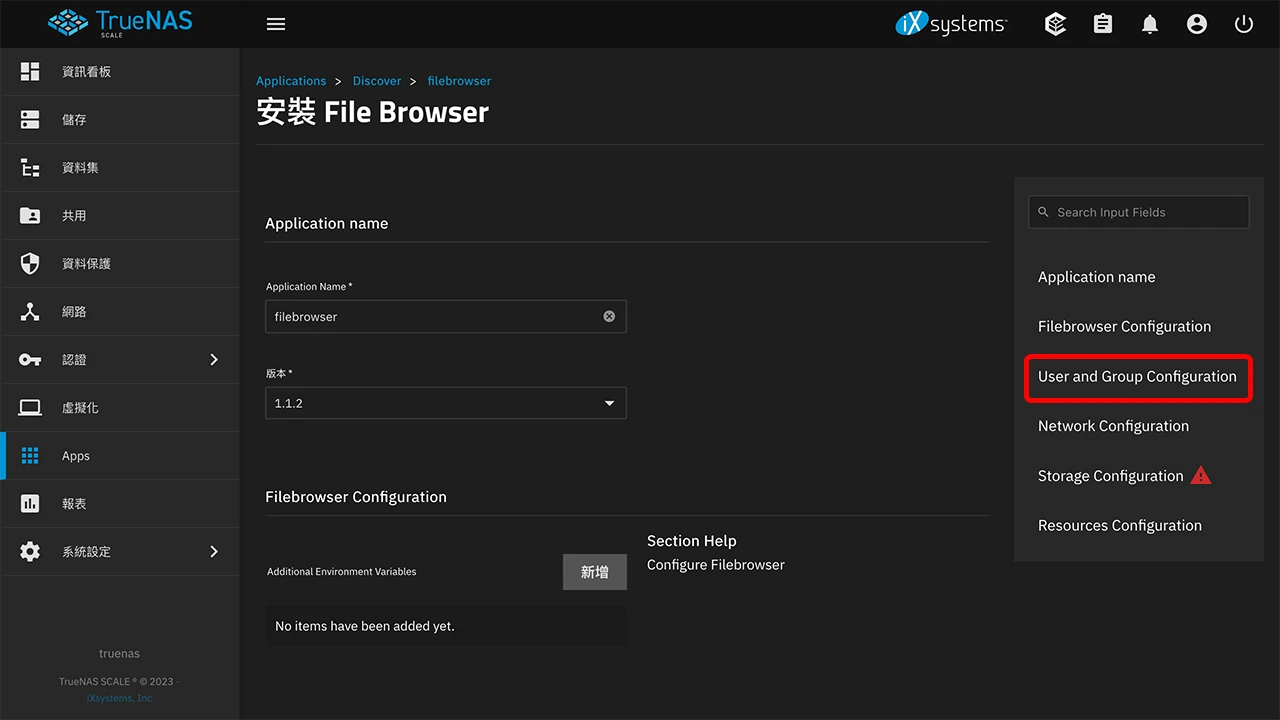Open the alerts bell icon
1280x720 pixels.
click(x=1150, y=24)
